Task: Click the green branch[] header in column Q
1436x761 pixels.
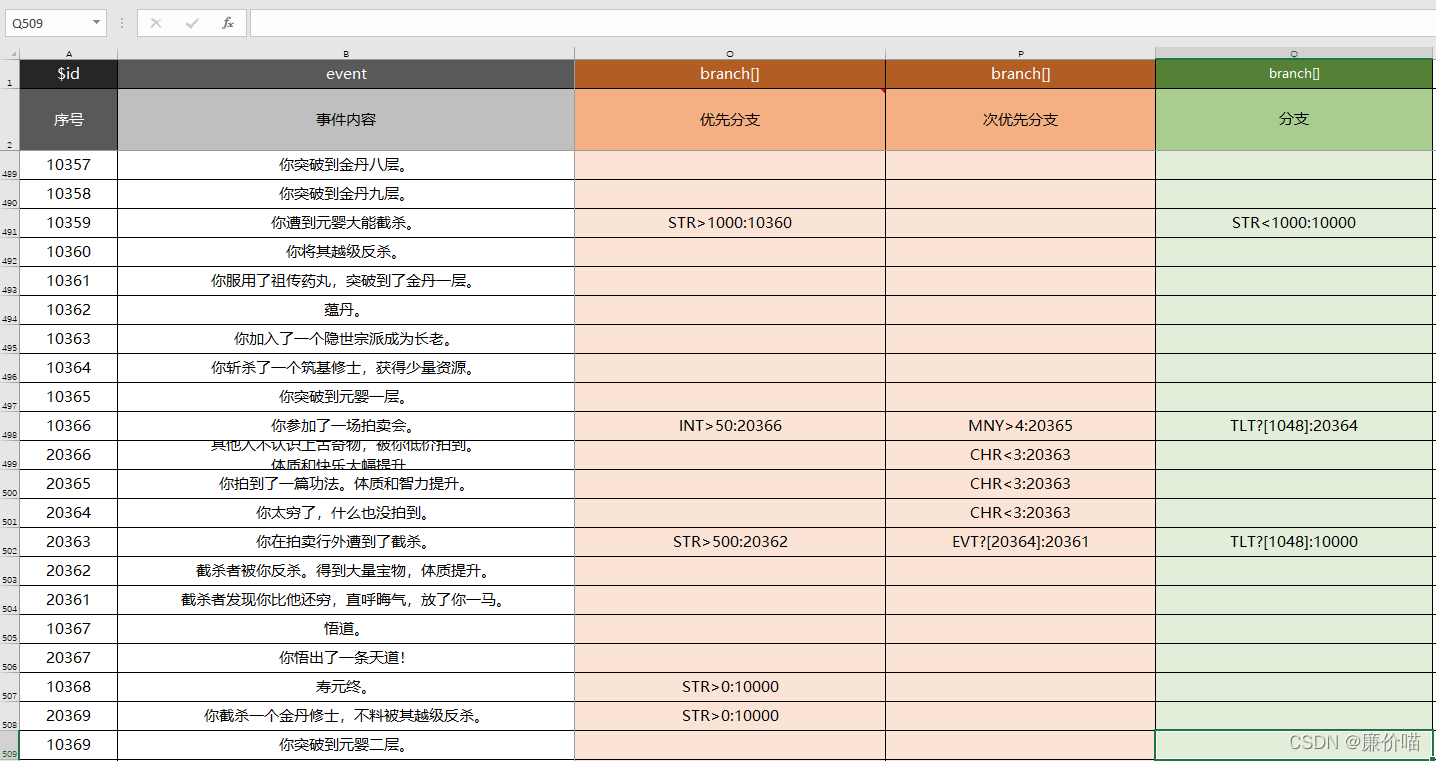Action: (x=1294, y=74)
